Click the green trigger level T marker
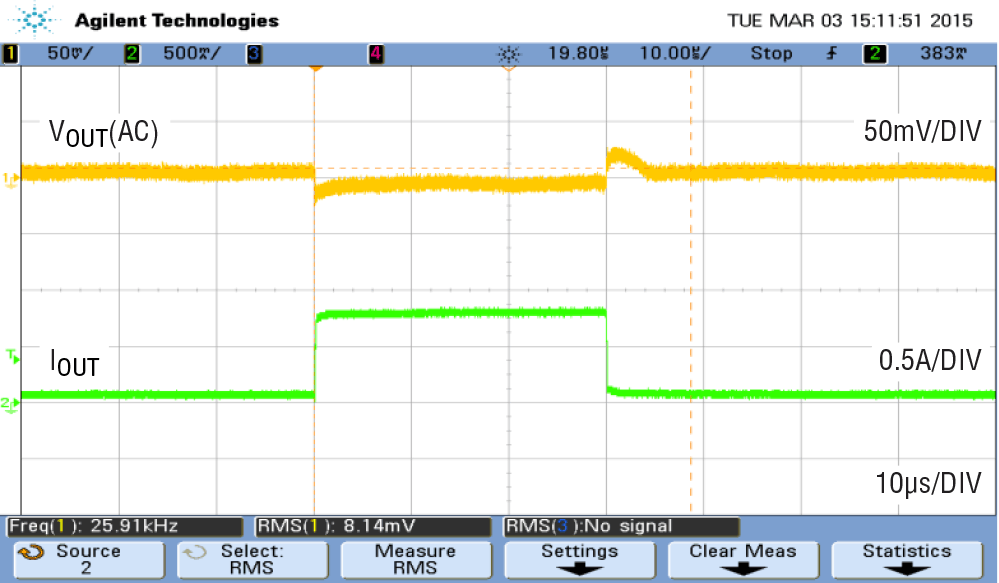Viewport: 999px width, 583px height. point(12,356)
